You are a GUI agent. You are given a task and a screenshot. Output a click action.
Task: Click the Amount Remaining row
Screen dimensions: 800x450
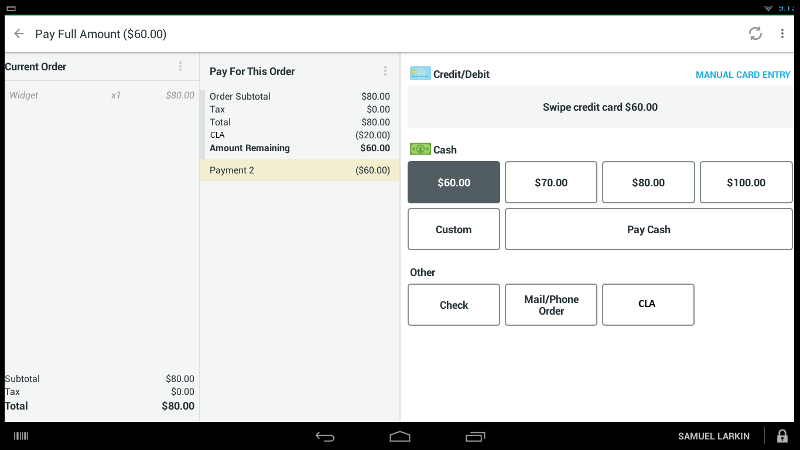tap(299, 148)
